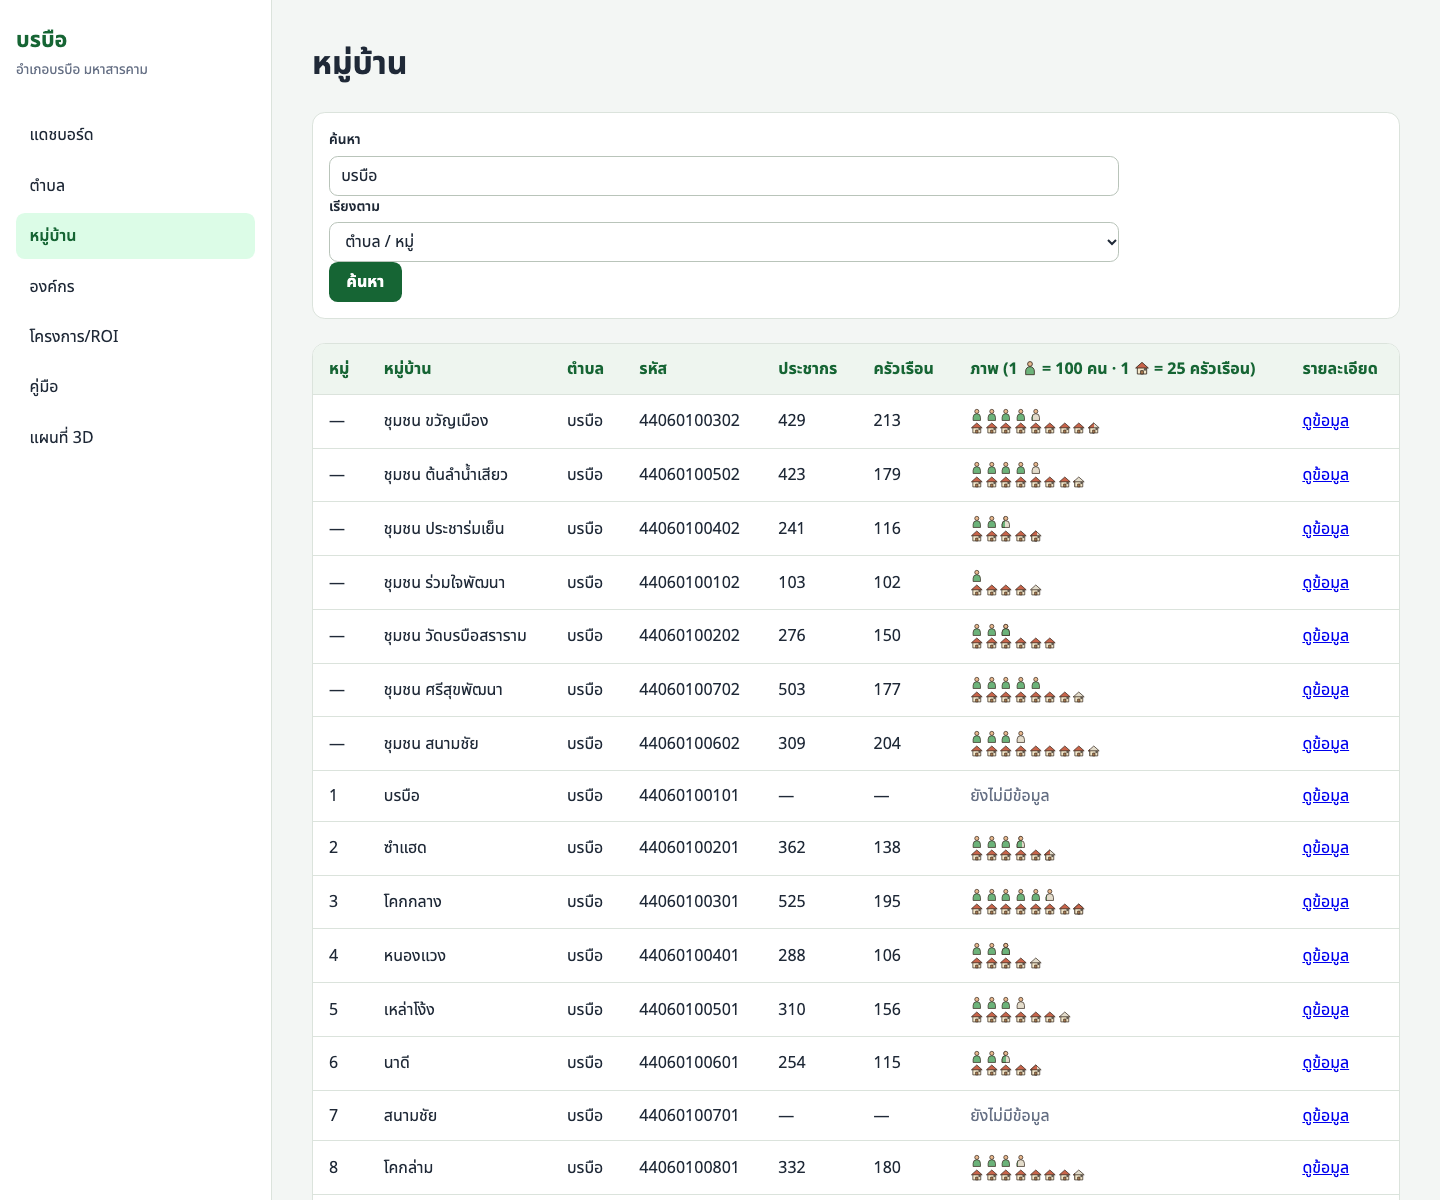Open ดูข้อมูล for หนองแวง
1440x1200 pixels.
[x=1325, y=956]
